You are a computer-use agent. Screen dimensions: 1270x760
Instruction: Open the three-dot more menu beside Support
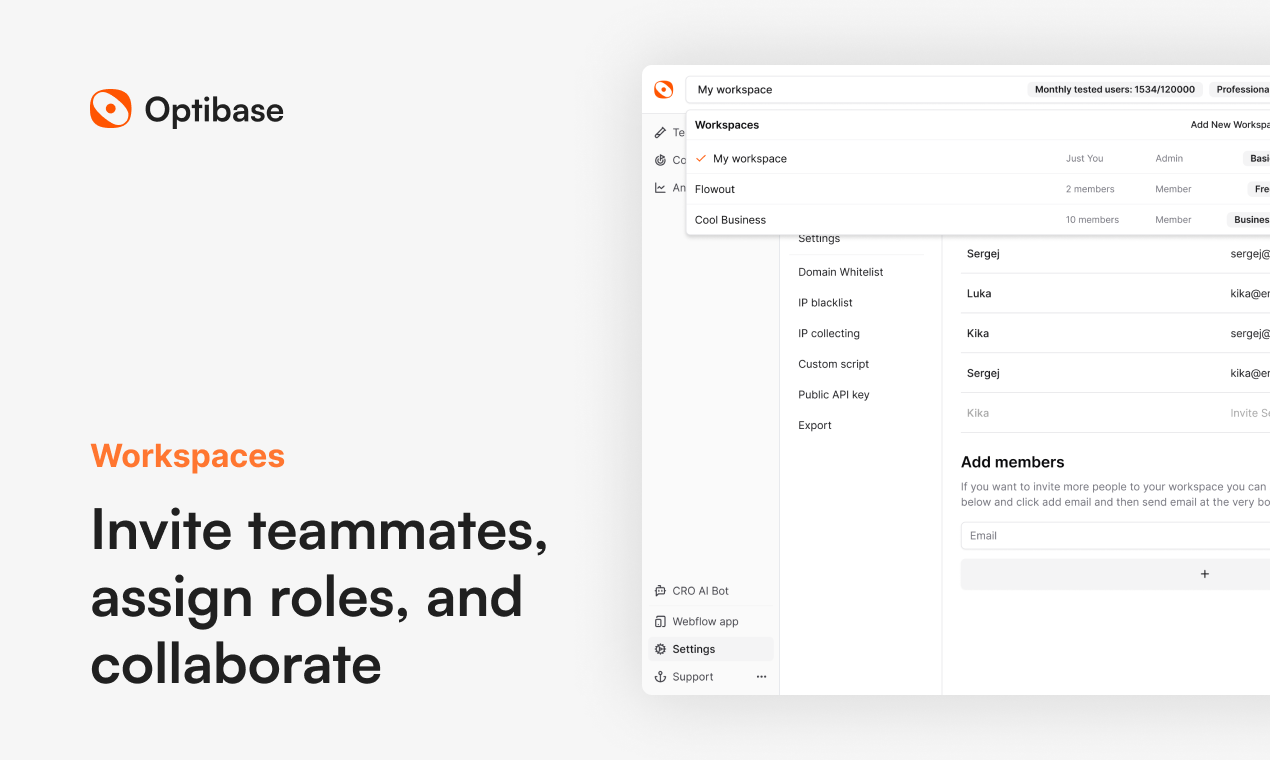[x=761, y=677]
